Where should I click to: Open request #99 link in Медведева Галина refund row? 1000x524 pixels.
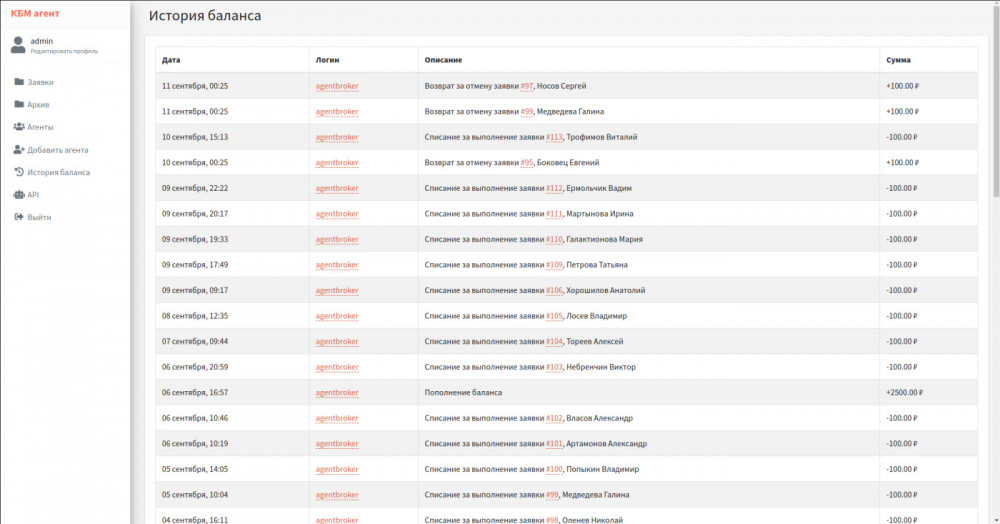point(527,112)
